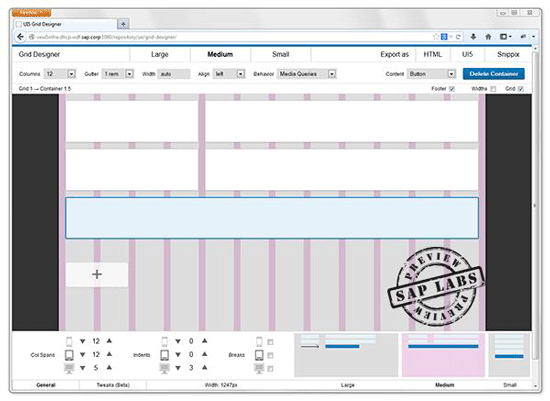
Task: Decrease tablet Col Spans value
Action: coord(83,355)
